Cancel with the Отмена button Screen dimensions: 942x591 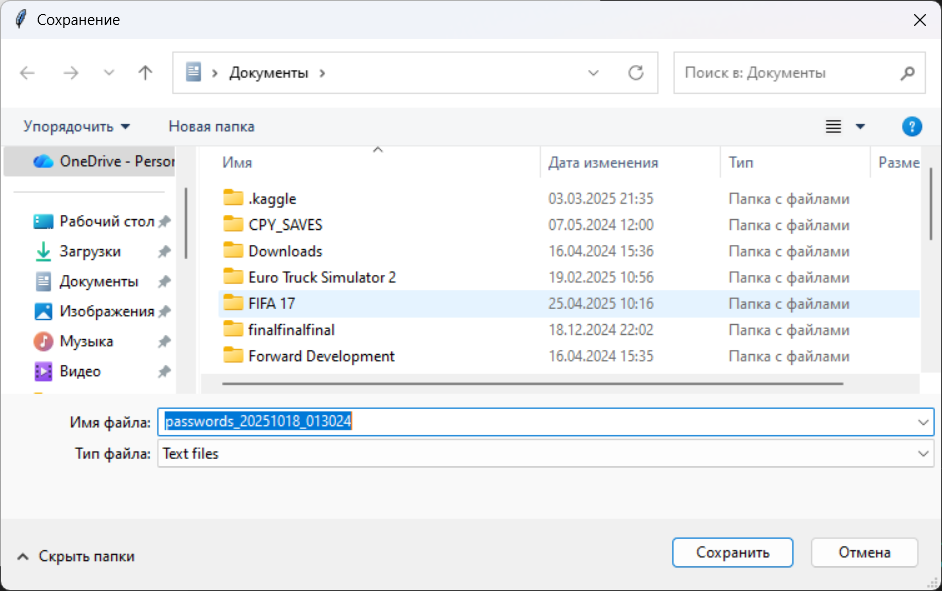[x=864, y=552]
